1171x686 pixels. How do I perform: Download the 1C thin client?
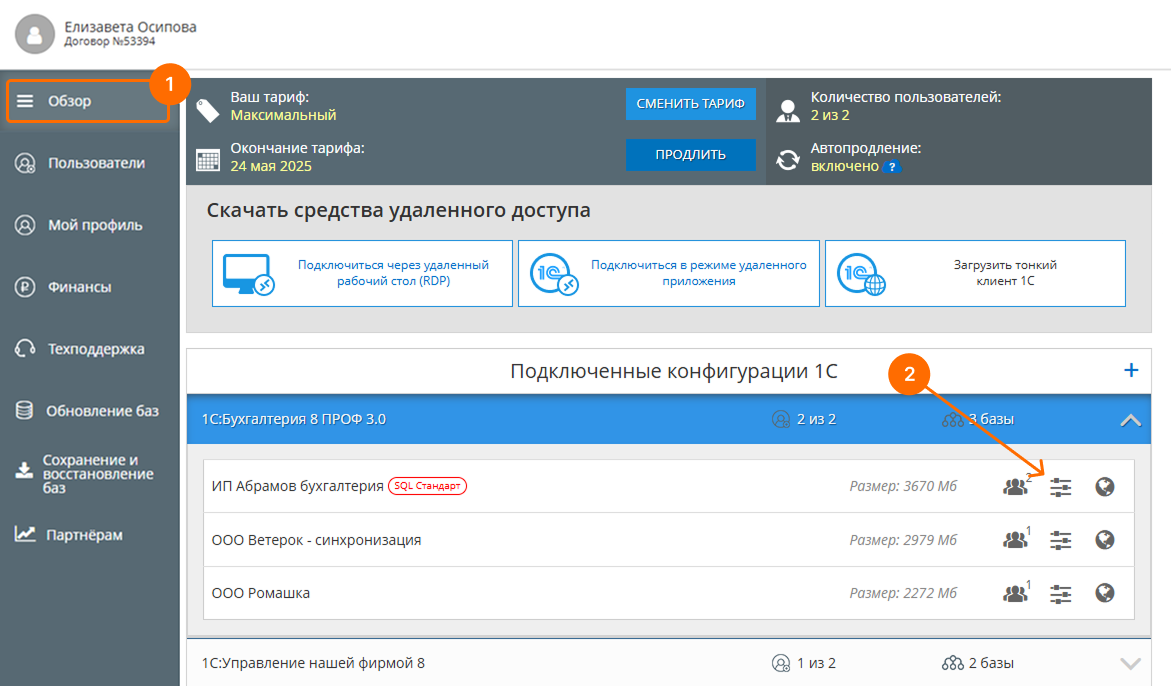pyautogui.click(x=975, y=273)
